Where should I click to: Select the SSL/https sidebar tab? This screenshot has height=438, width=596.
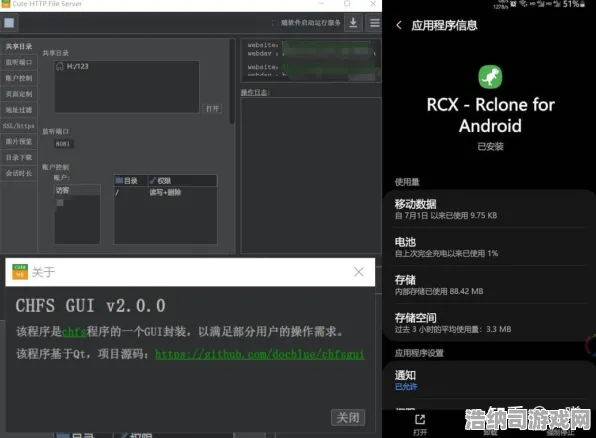tap(19, 126)
